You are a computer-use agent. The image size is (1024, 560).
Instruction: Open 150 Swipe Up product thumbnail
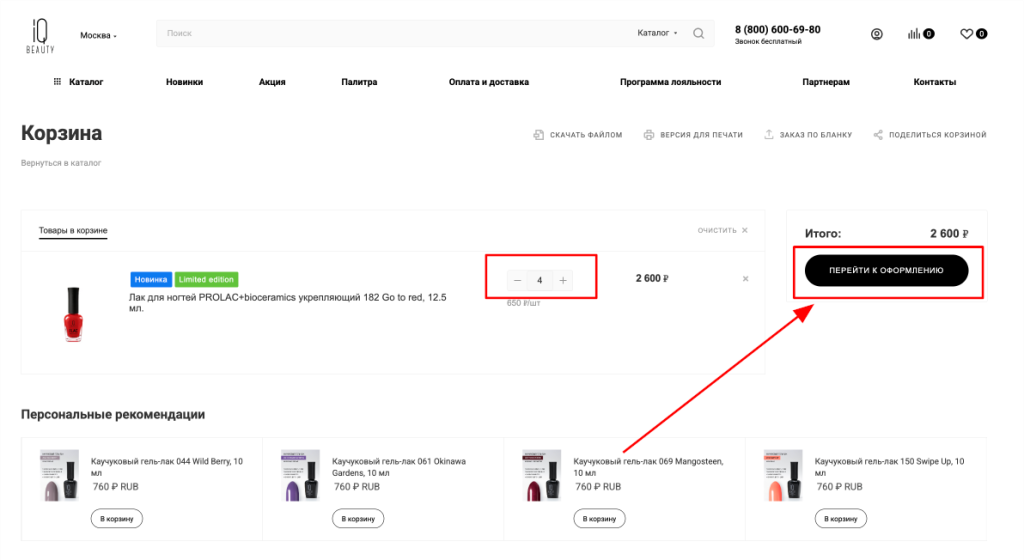[783, 475]
